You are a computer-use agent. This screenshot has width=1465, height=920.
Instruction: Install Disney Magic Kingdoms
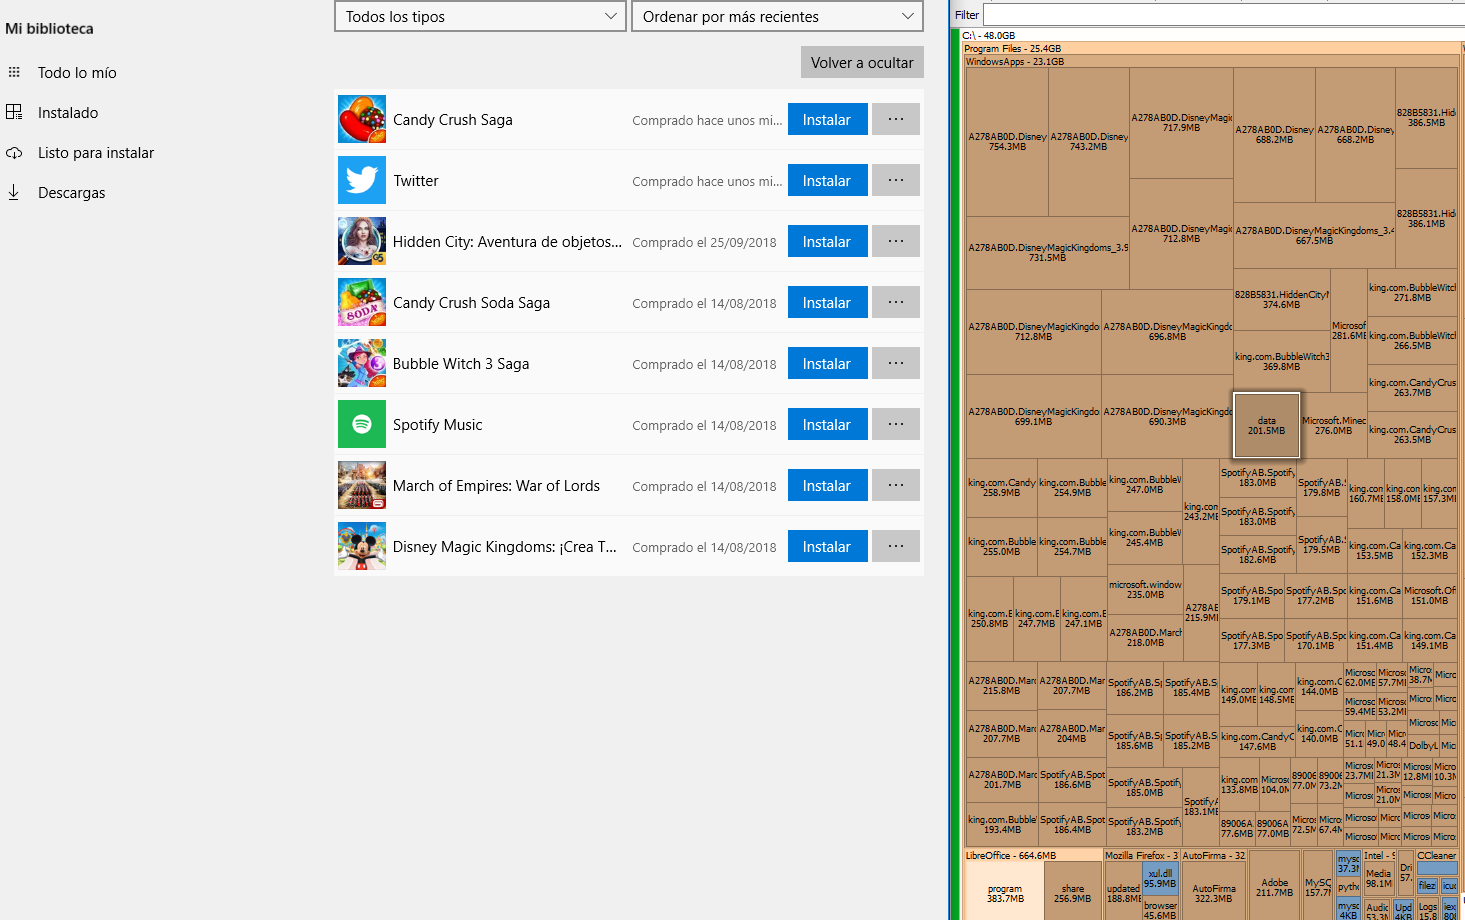[x=827, y=546]
